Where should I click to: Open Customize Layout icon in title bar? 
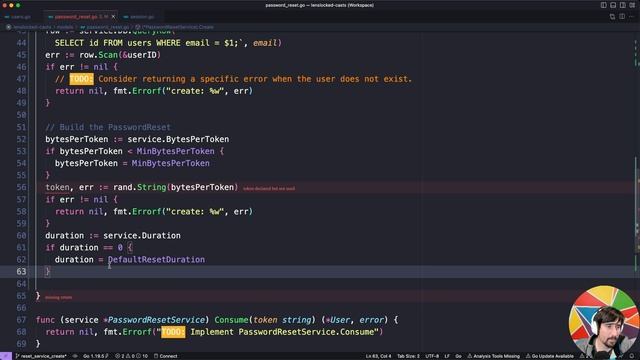632,5
